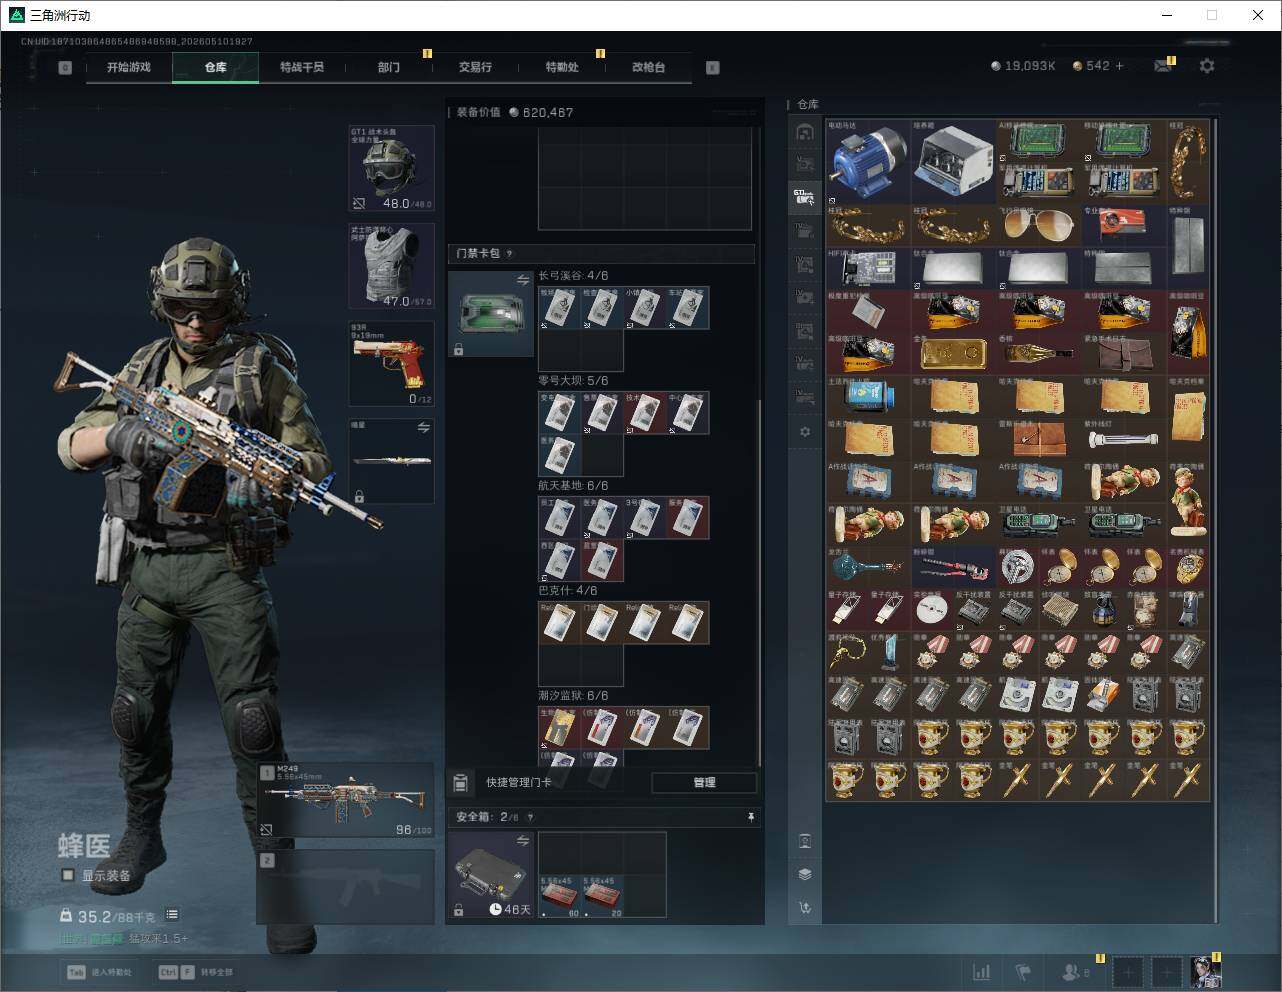Select the 仓库 tab

(x=215, y=67)
